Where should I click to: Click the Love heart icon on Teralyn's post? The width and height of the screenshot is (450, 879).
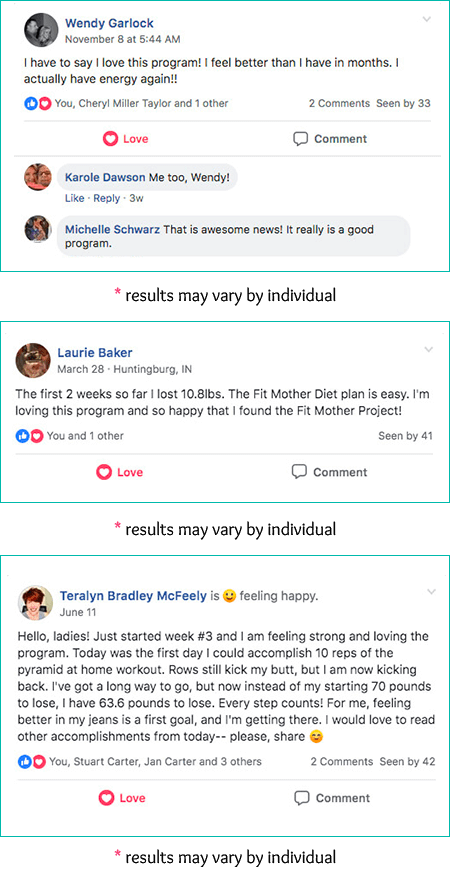106,798
